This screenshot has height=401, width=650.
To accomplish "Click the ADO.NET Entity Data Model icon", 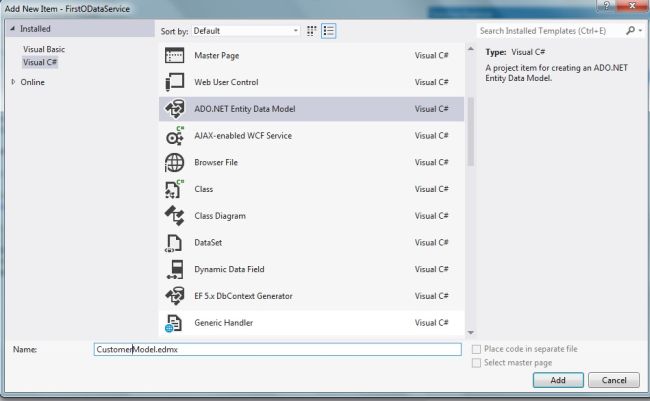I will point(175,109).
